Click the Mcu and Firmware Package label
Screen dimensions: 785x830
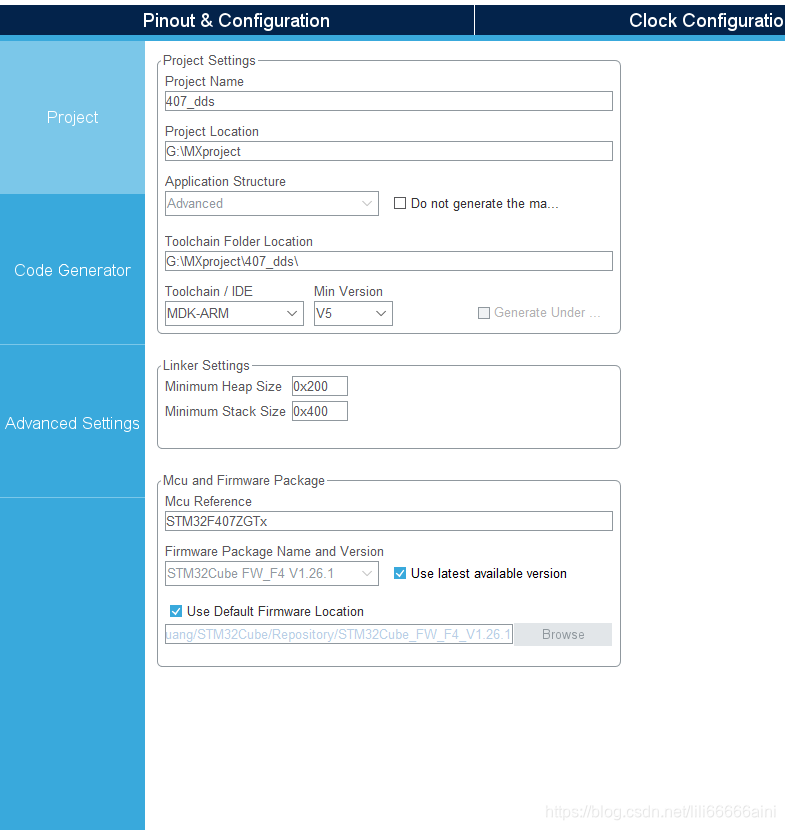point(243,480)
